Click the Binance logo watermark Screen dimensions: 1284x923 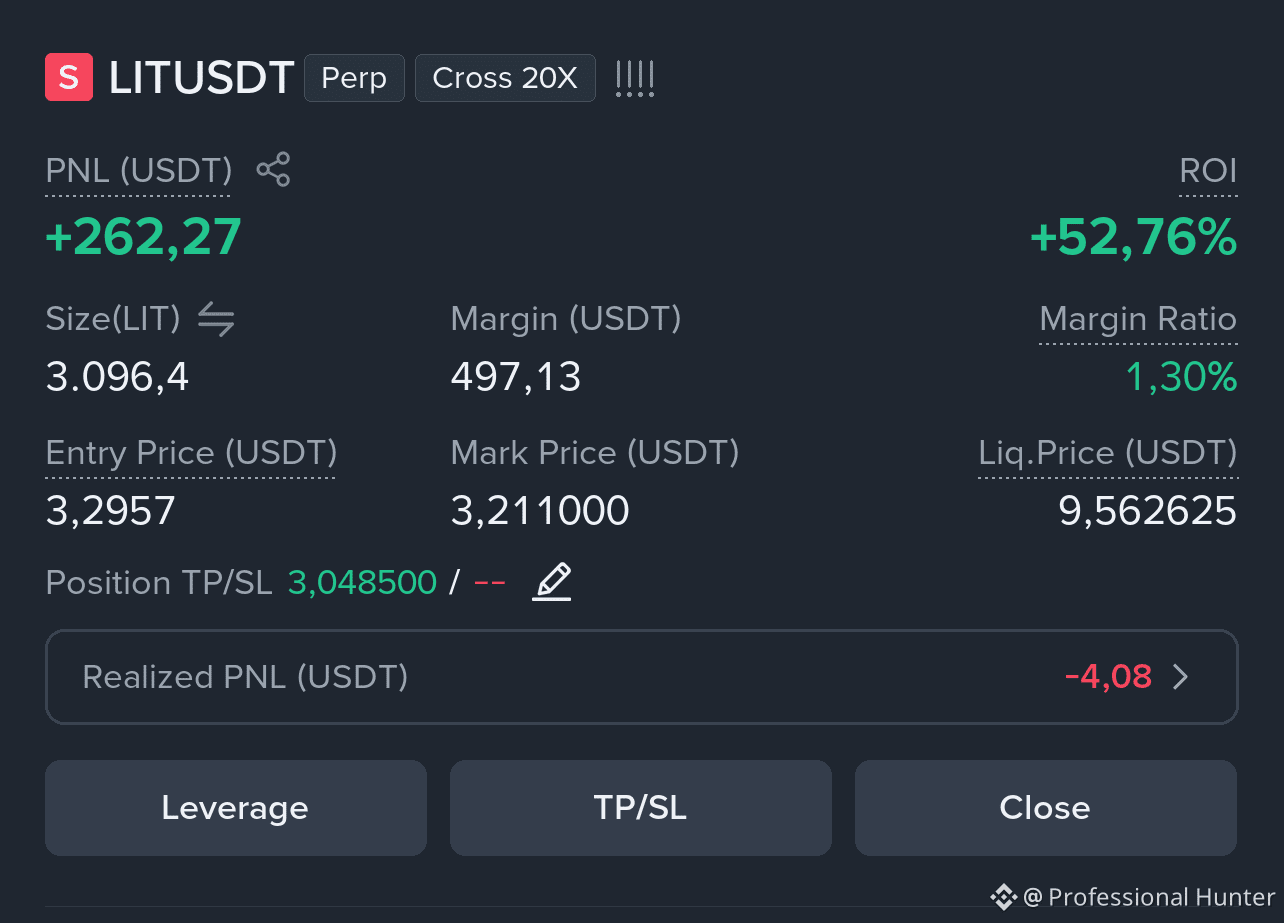[x=1003, y=896]
